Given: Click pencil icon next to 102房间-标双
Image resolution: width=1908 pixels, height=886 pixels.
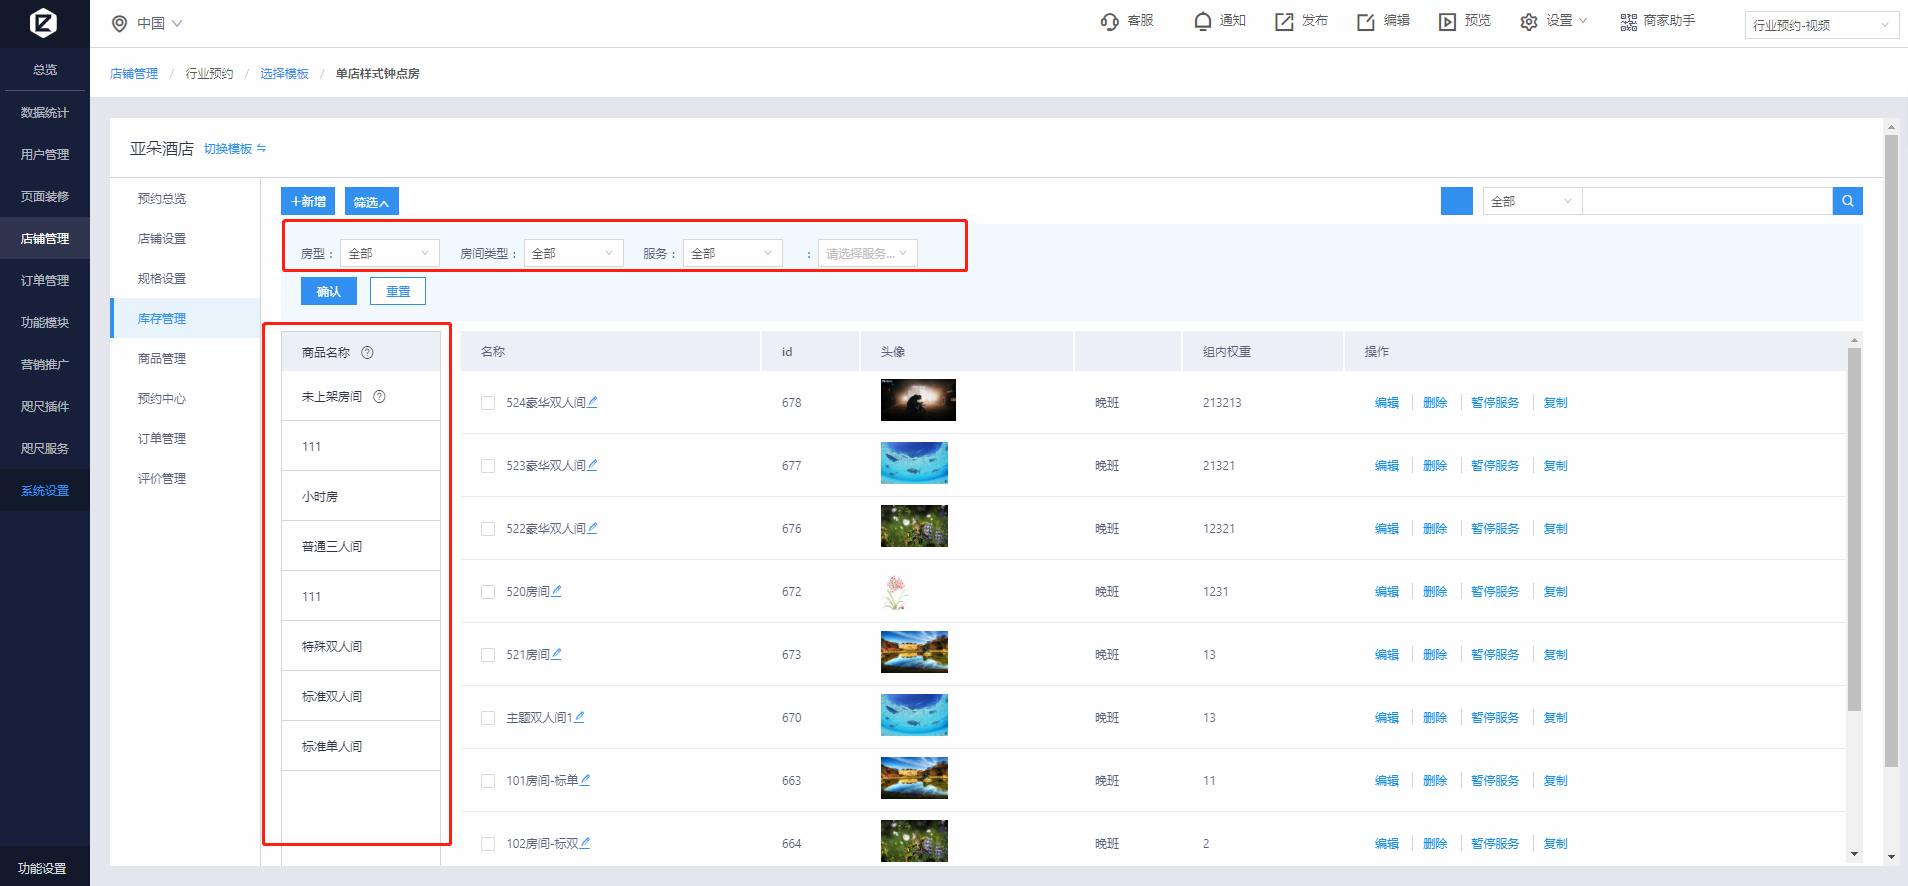Looking at the screenshot, I should (585, 843).
